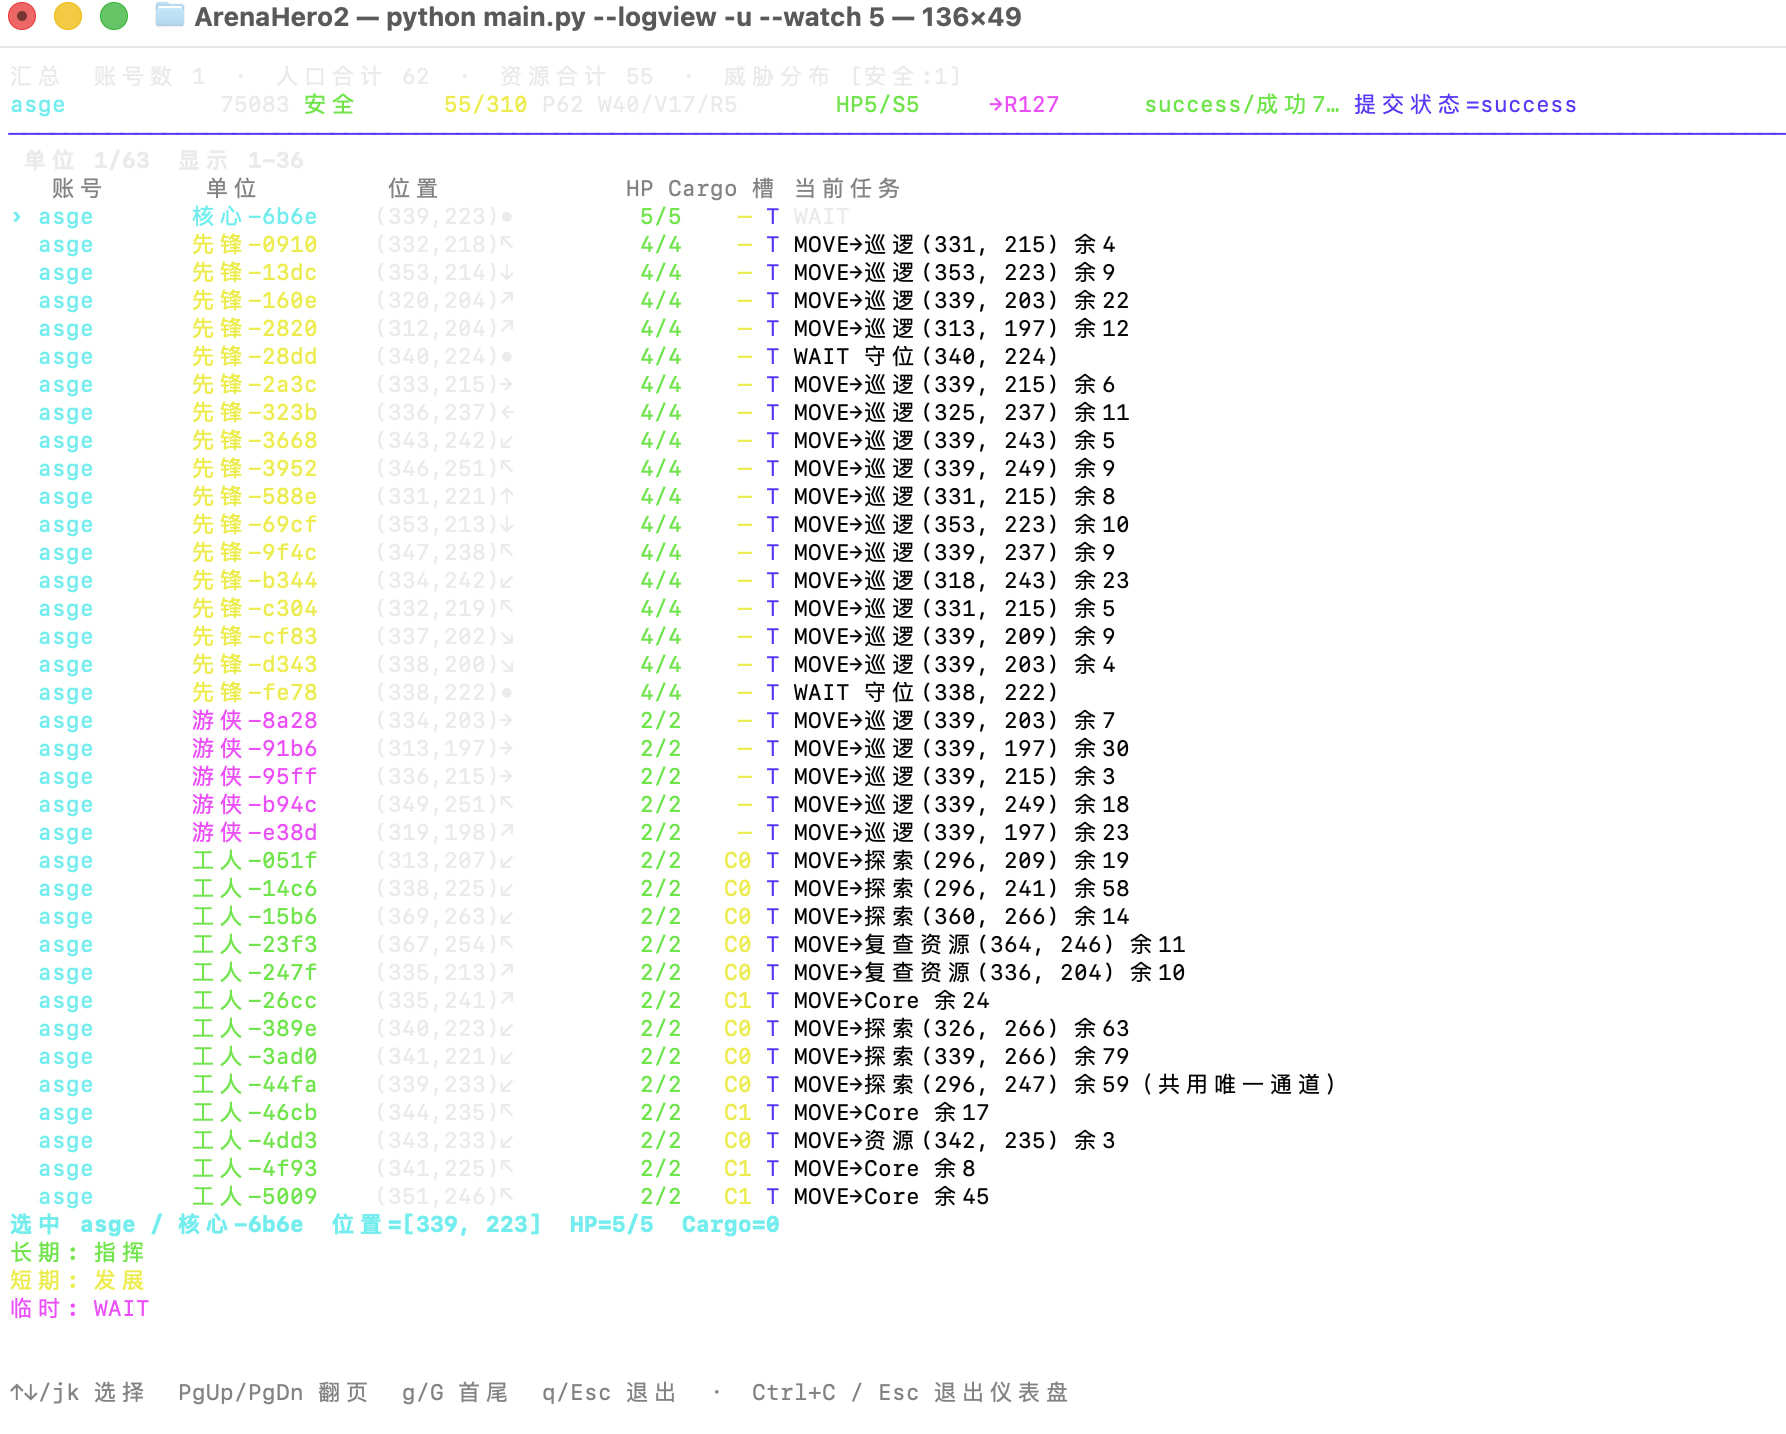
Task: Click unit 先锋-b344
Action: (x=254, y=580)
